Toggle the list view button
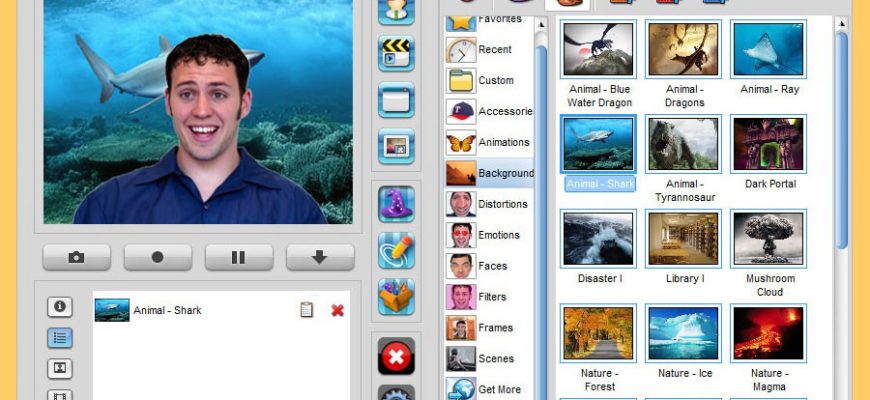This screenshot has width=870, height=400. pyautogui.click(x=60, y=337)
